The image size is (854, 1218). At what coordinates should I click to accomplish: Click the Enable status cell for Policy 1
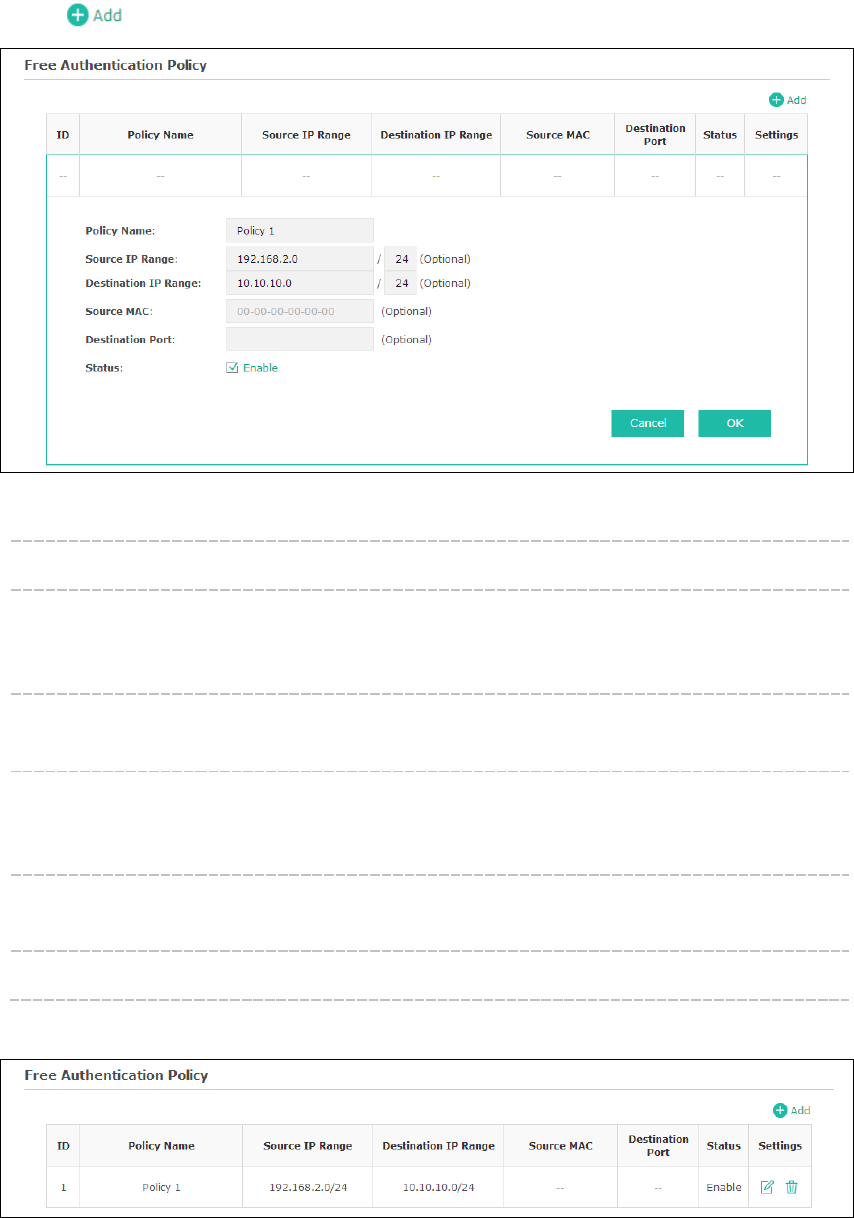723,1187
